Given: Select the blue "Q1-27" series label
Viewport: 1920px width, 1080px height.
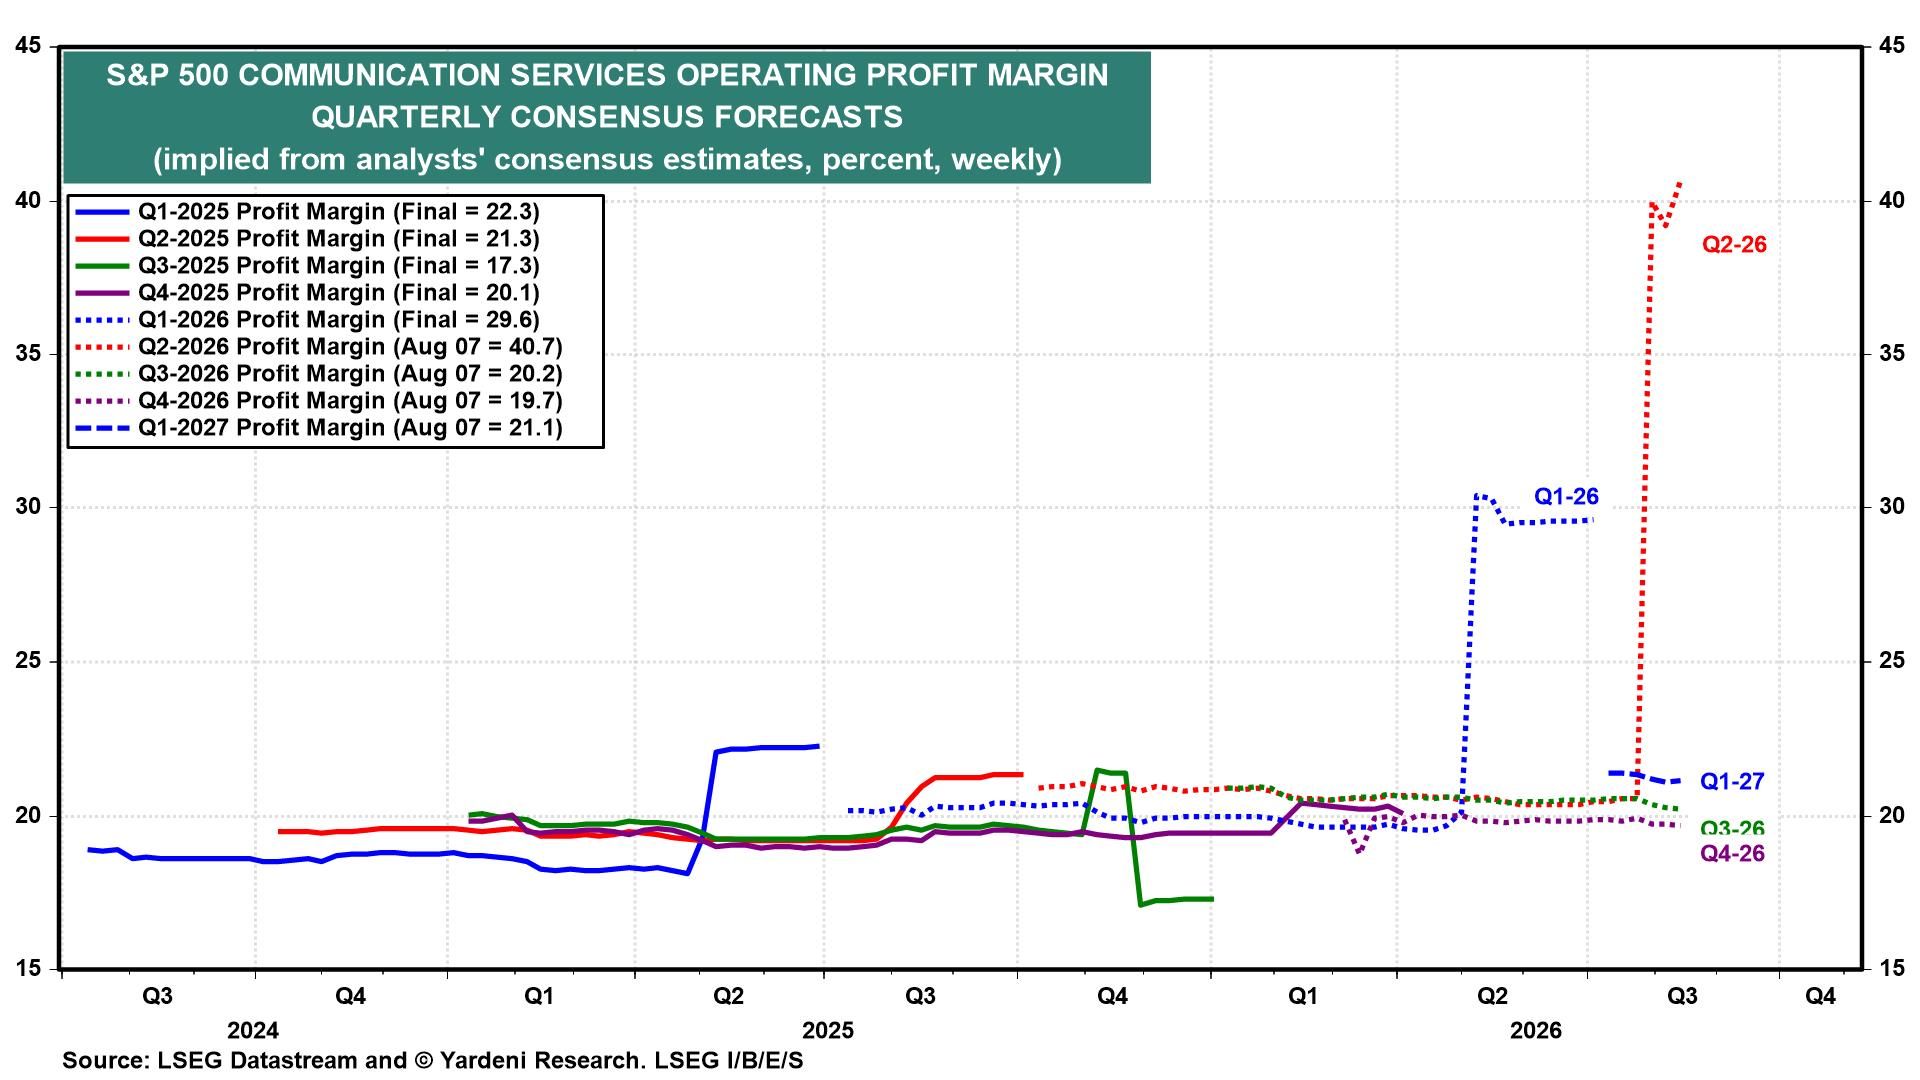Looking at the screenshot, I should click(x=1732, y=782).
